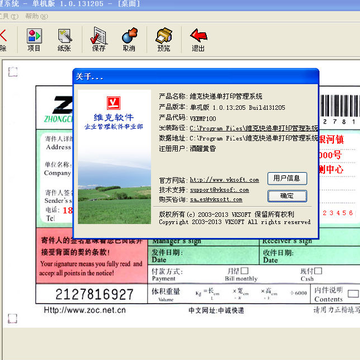Image resolution: width=360 pixels, height=360 pixels.
Task: Save the template with the 保存 icon
Action: [99, 40]
